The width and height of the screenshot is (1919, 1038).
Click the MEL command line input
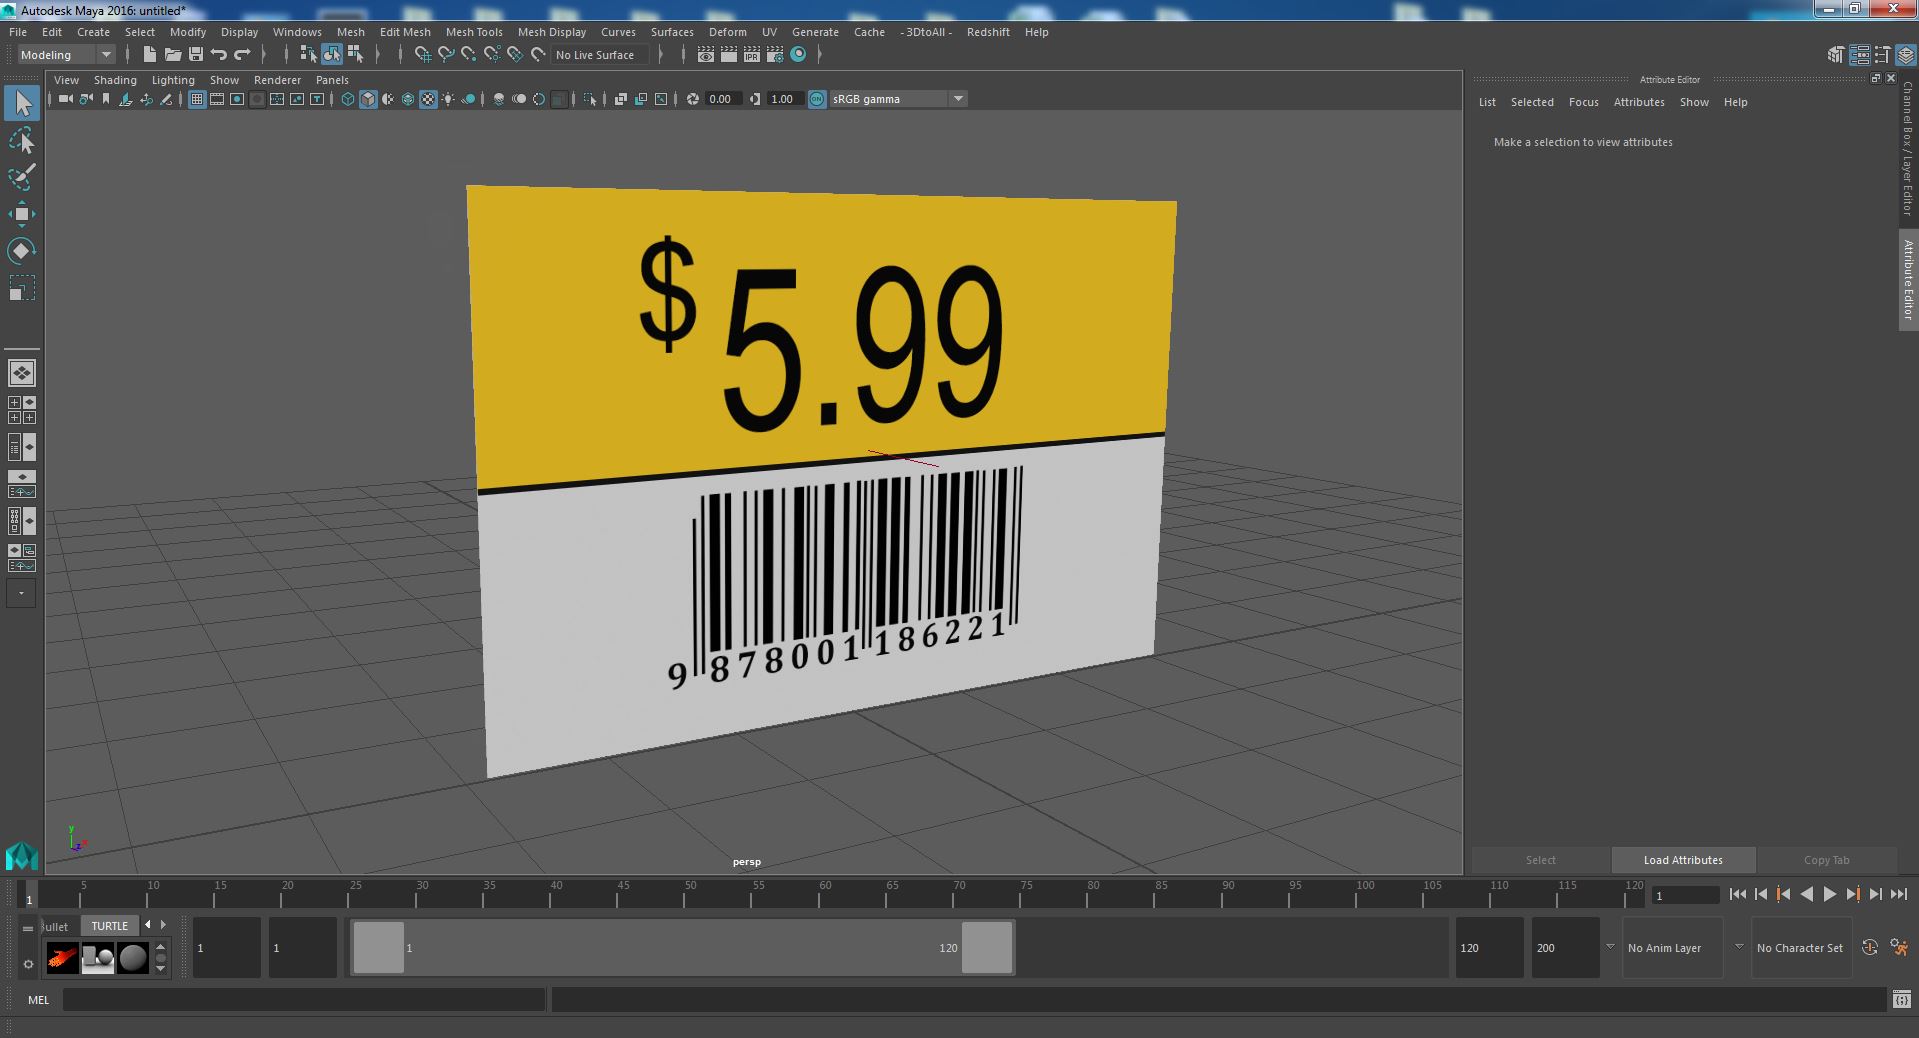click(x=304, y=999)
